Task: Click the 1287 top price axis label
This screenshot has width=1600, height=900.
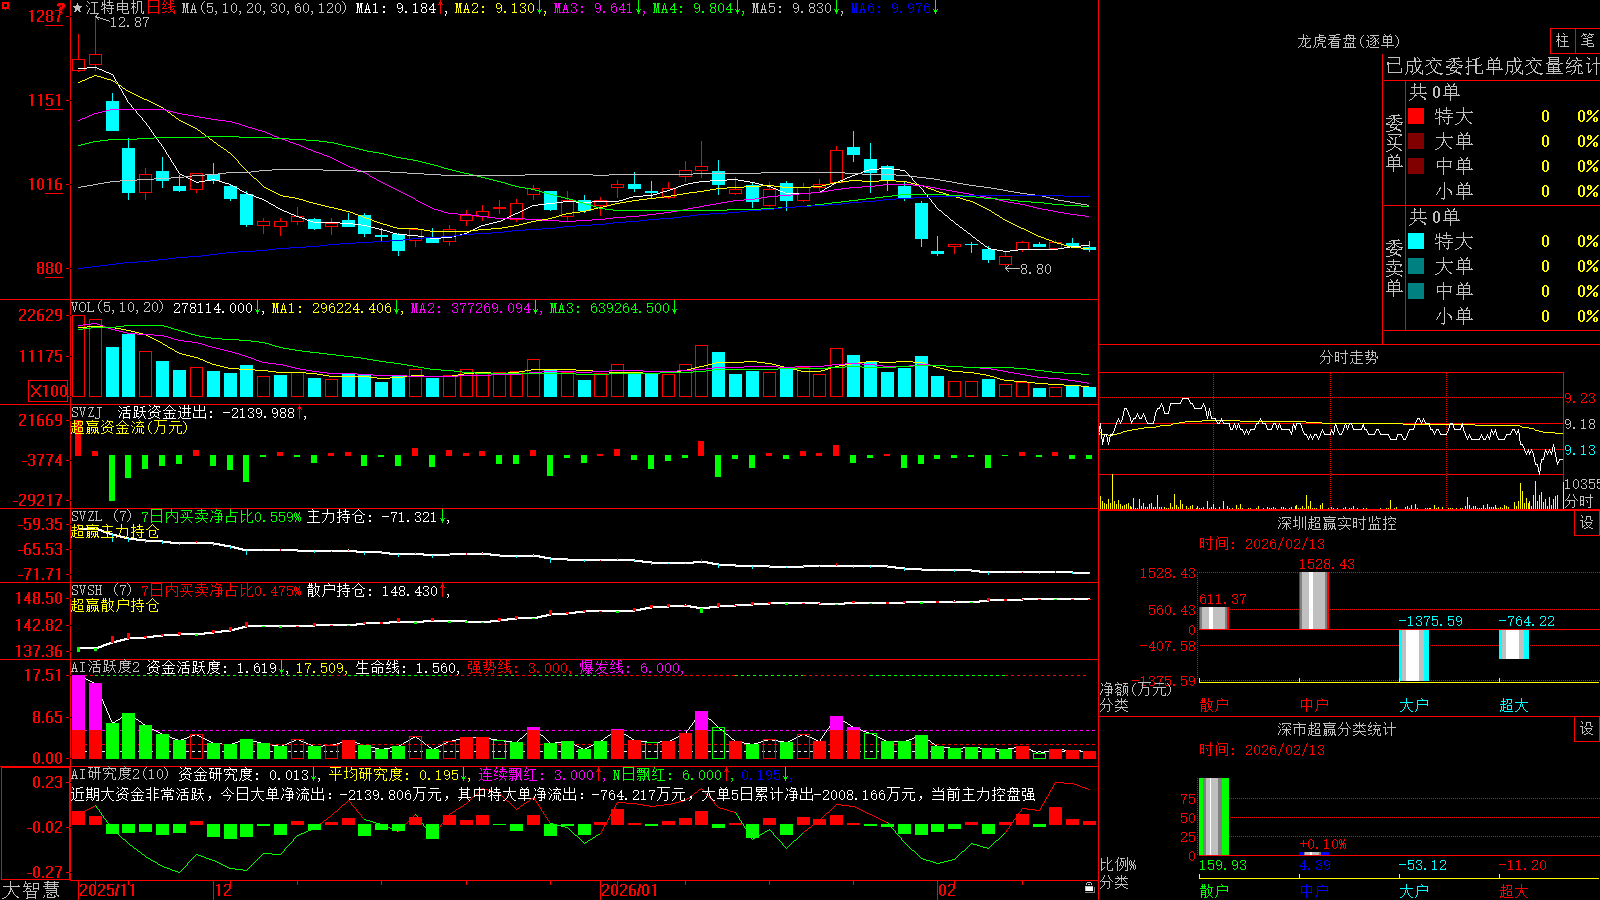Action: click(46, 16)
